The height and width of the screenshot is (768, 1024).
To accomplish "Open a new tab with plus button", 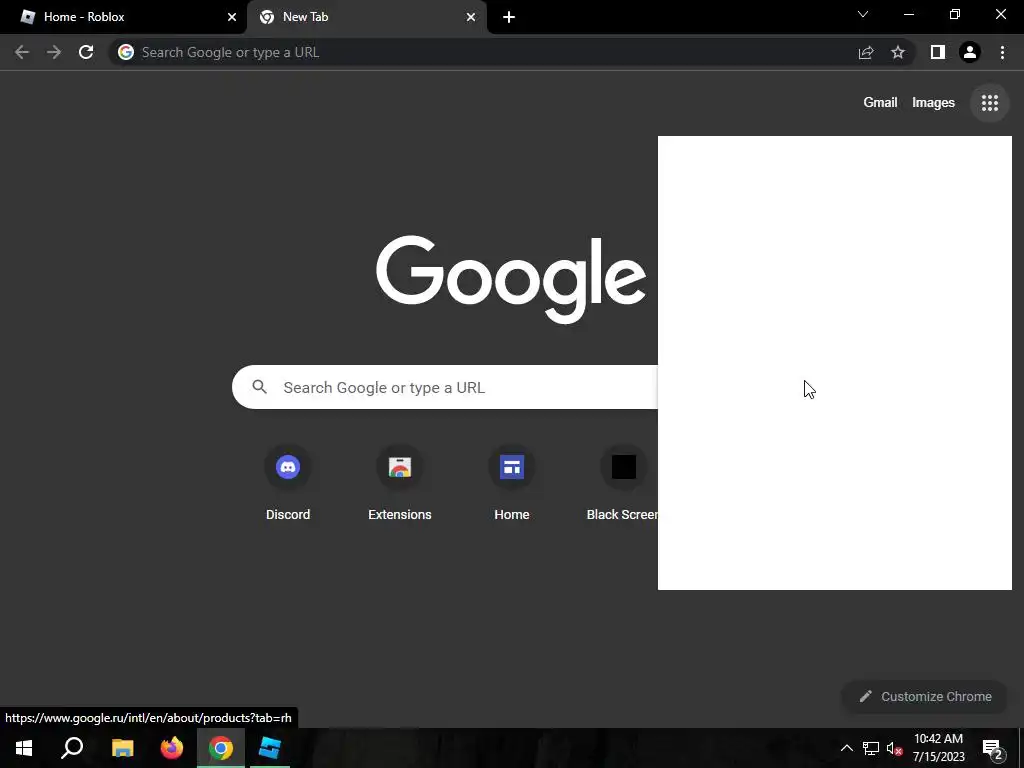I will pos(509,17).
